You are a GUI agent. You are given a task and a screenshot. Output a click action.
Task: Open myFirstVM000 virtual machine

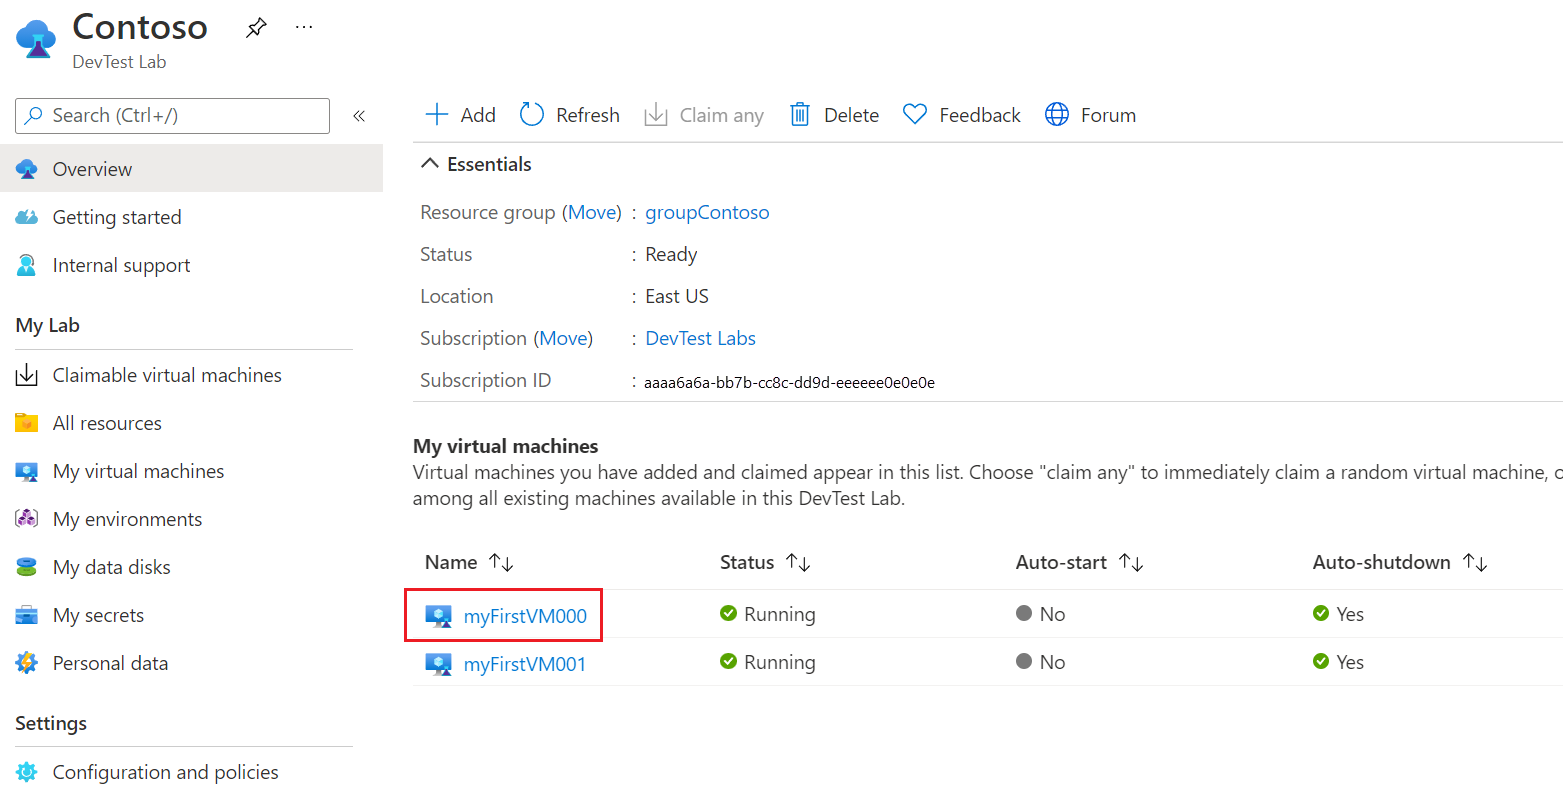point(525,616)
